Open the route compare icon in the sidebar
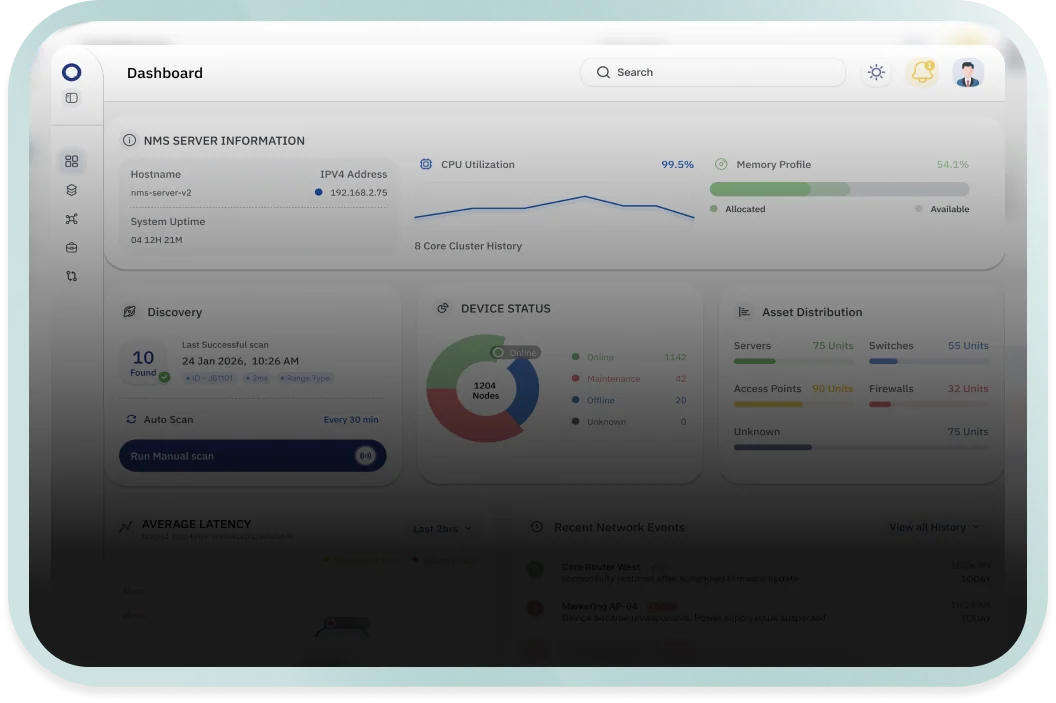 [x=71, y=276]
